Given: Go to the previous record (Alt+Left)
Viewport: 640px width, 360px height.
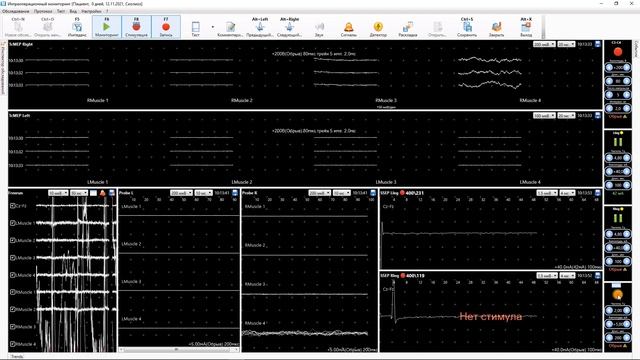Looking at the screenshot, I should [x=260, y=27].
